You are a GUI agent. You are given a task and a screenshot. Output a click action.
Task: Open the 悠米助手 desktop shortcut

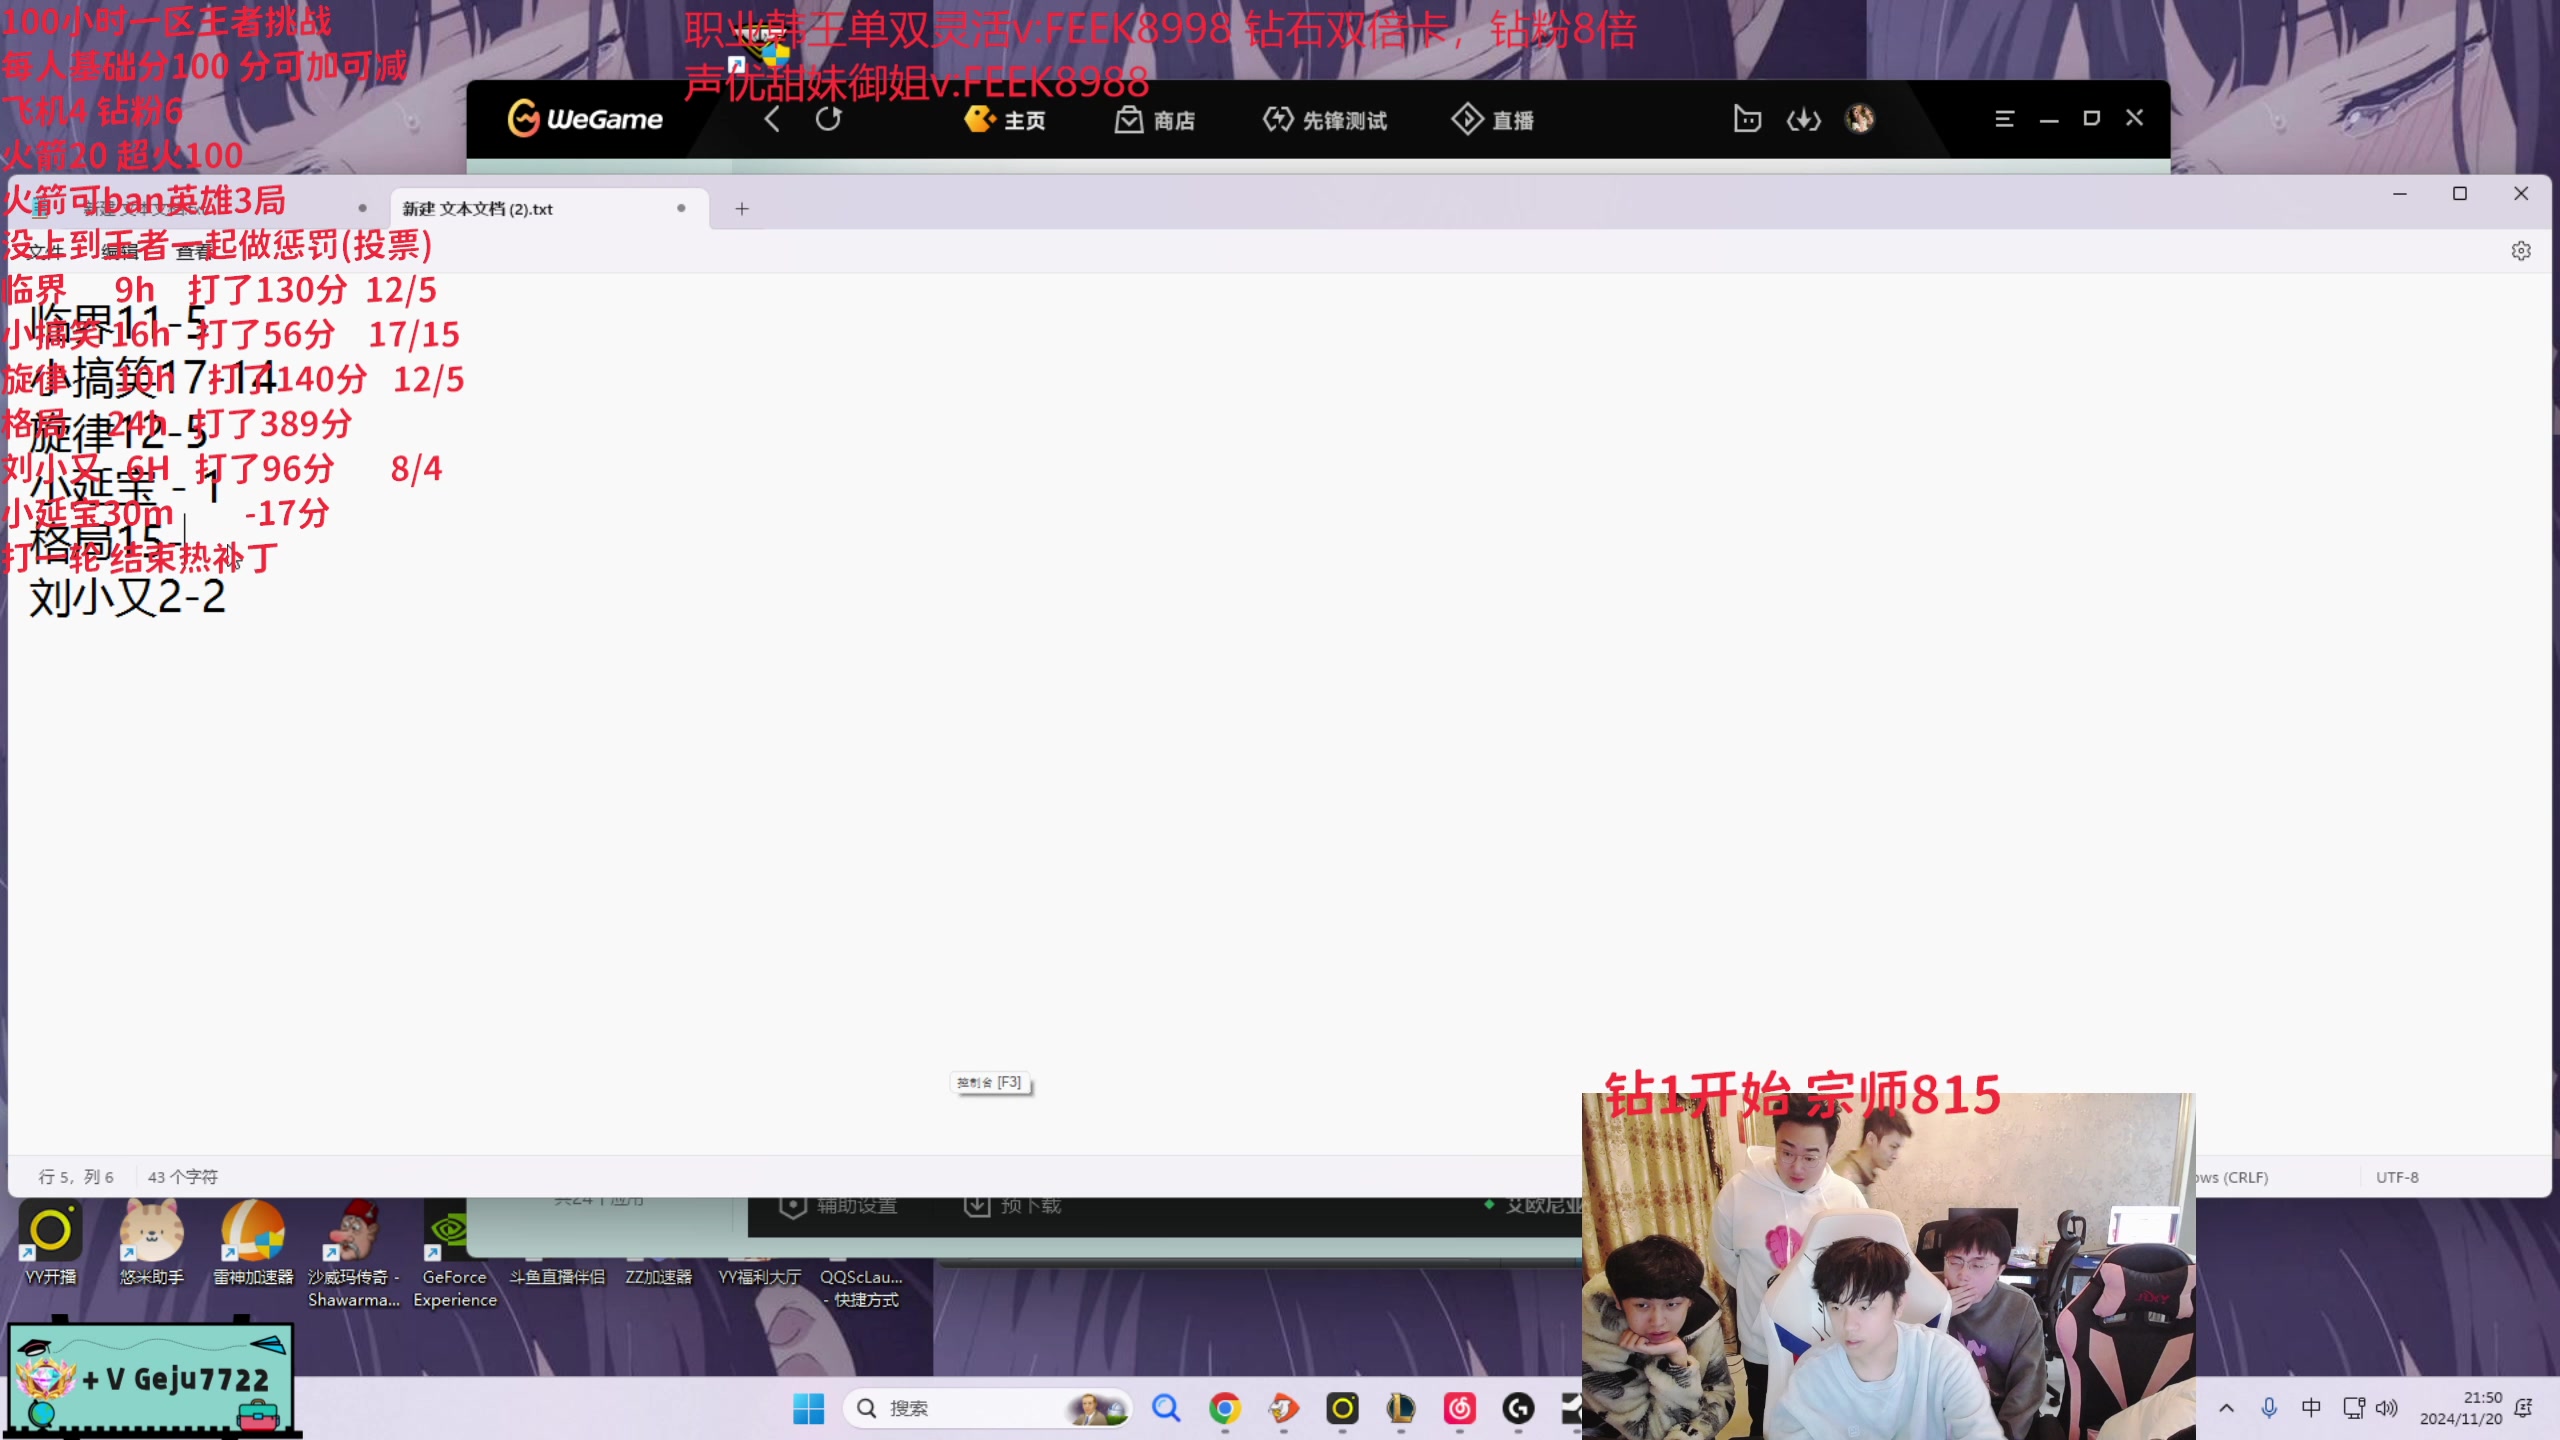click(152, 1245)
